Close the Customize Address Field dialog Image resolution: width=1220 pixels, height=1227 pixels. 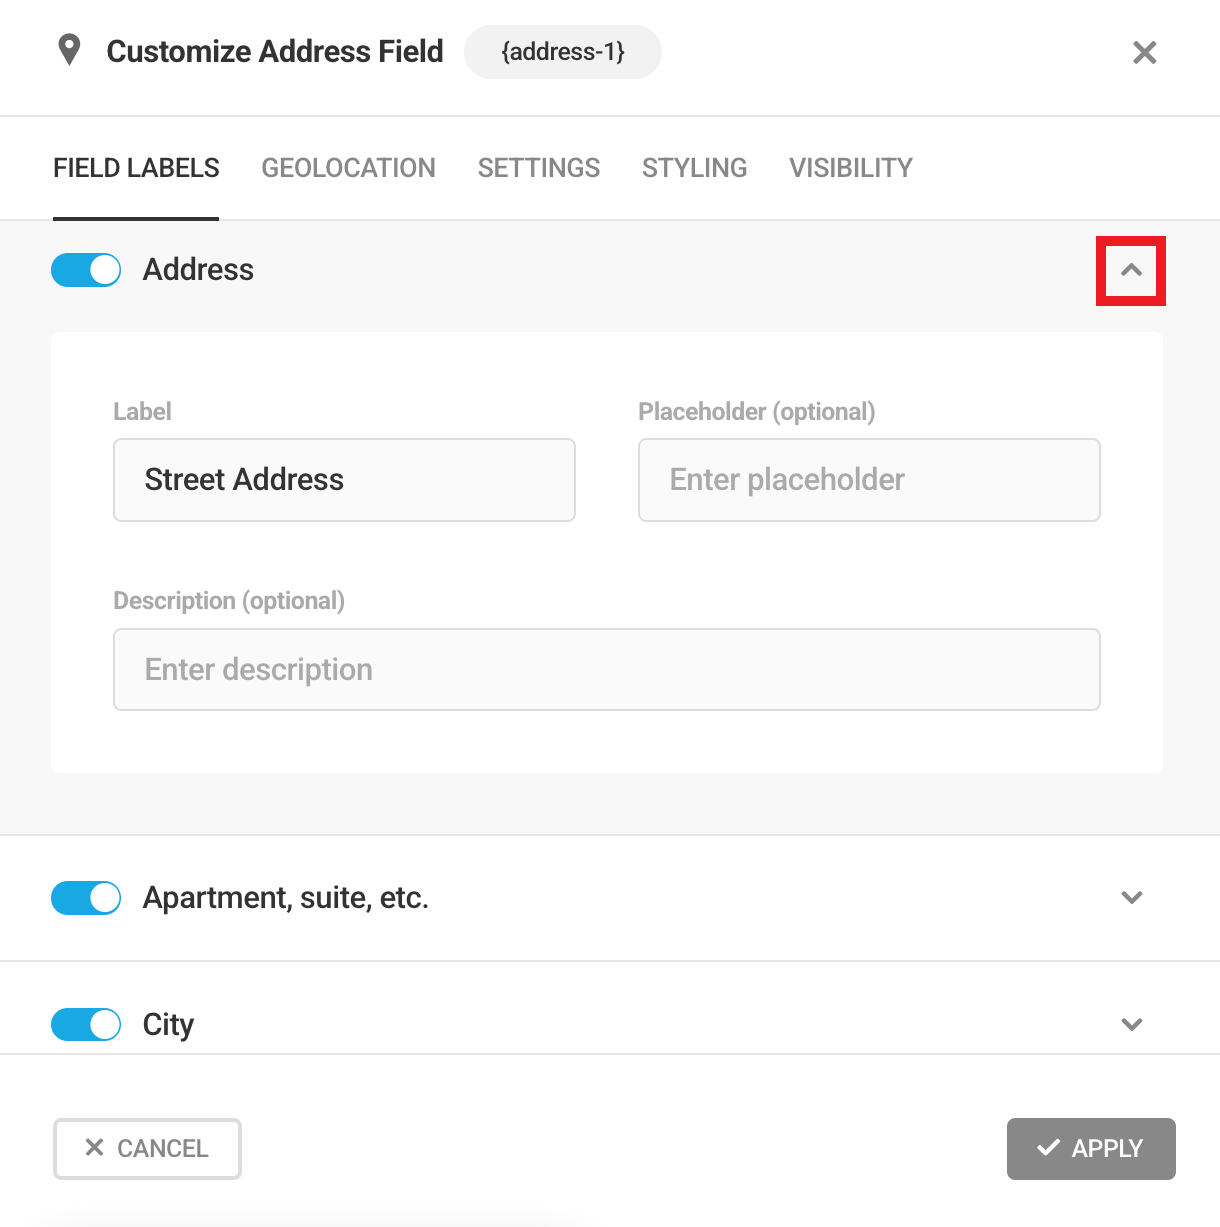click(1144, 52)
